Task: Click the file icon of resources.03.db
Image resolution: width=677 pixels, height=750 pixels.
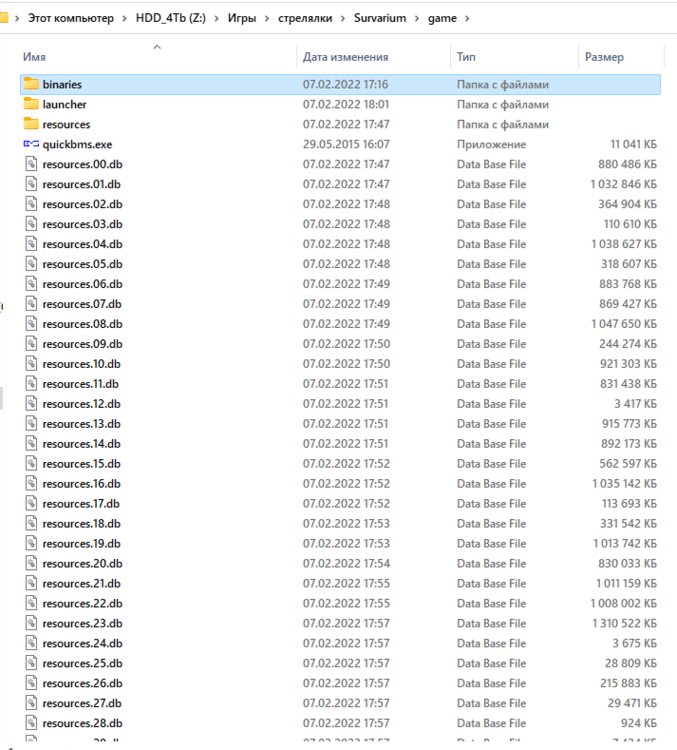Action: 31,224
